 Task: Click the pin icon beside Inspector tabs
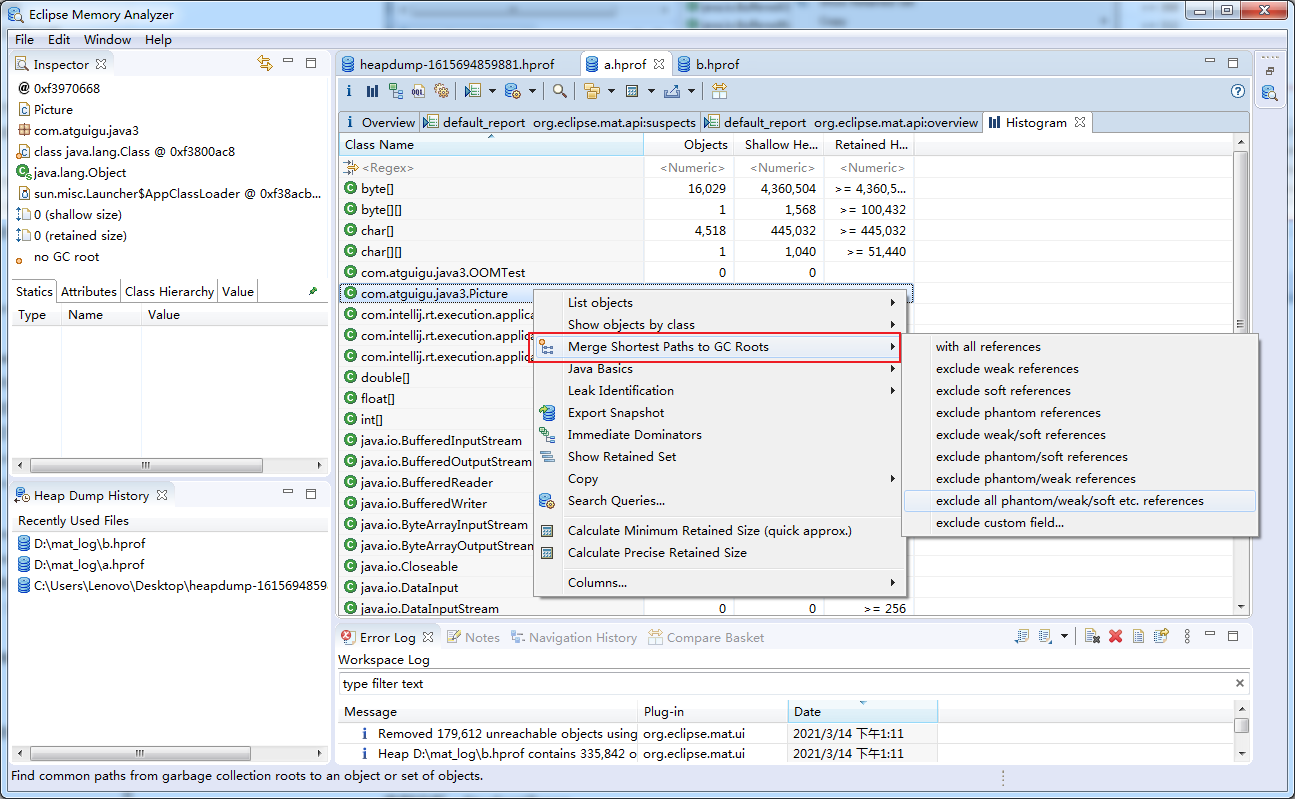coord(313,291)
